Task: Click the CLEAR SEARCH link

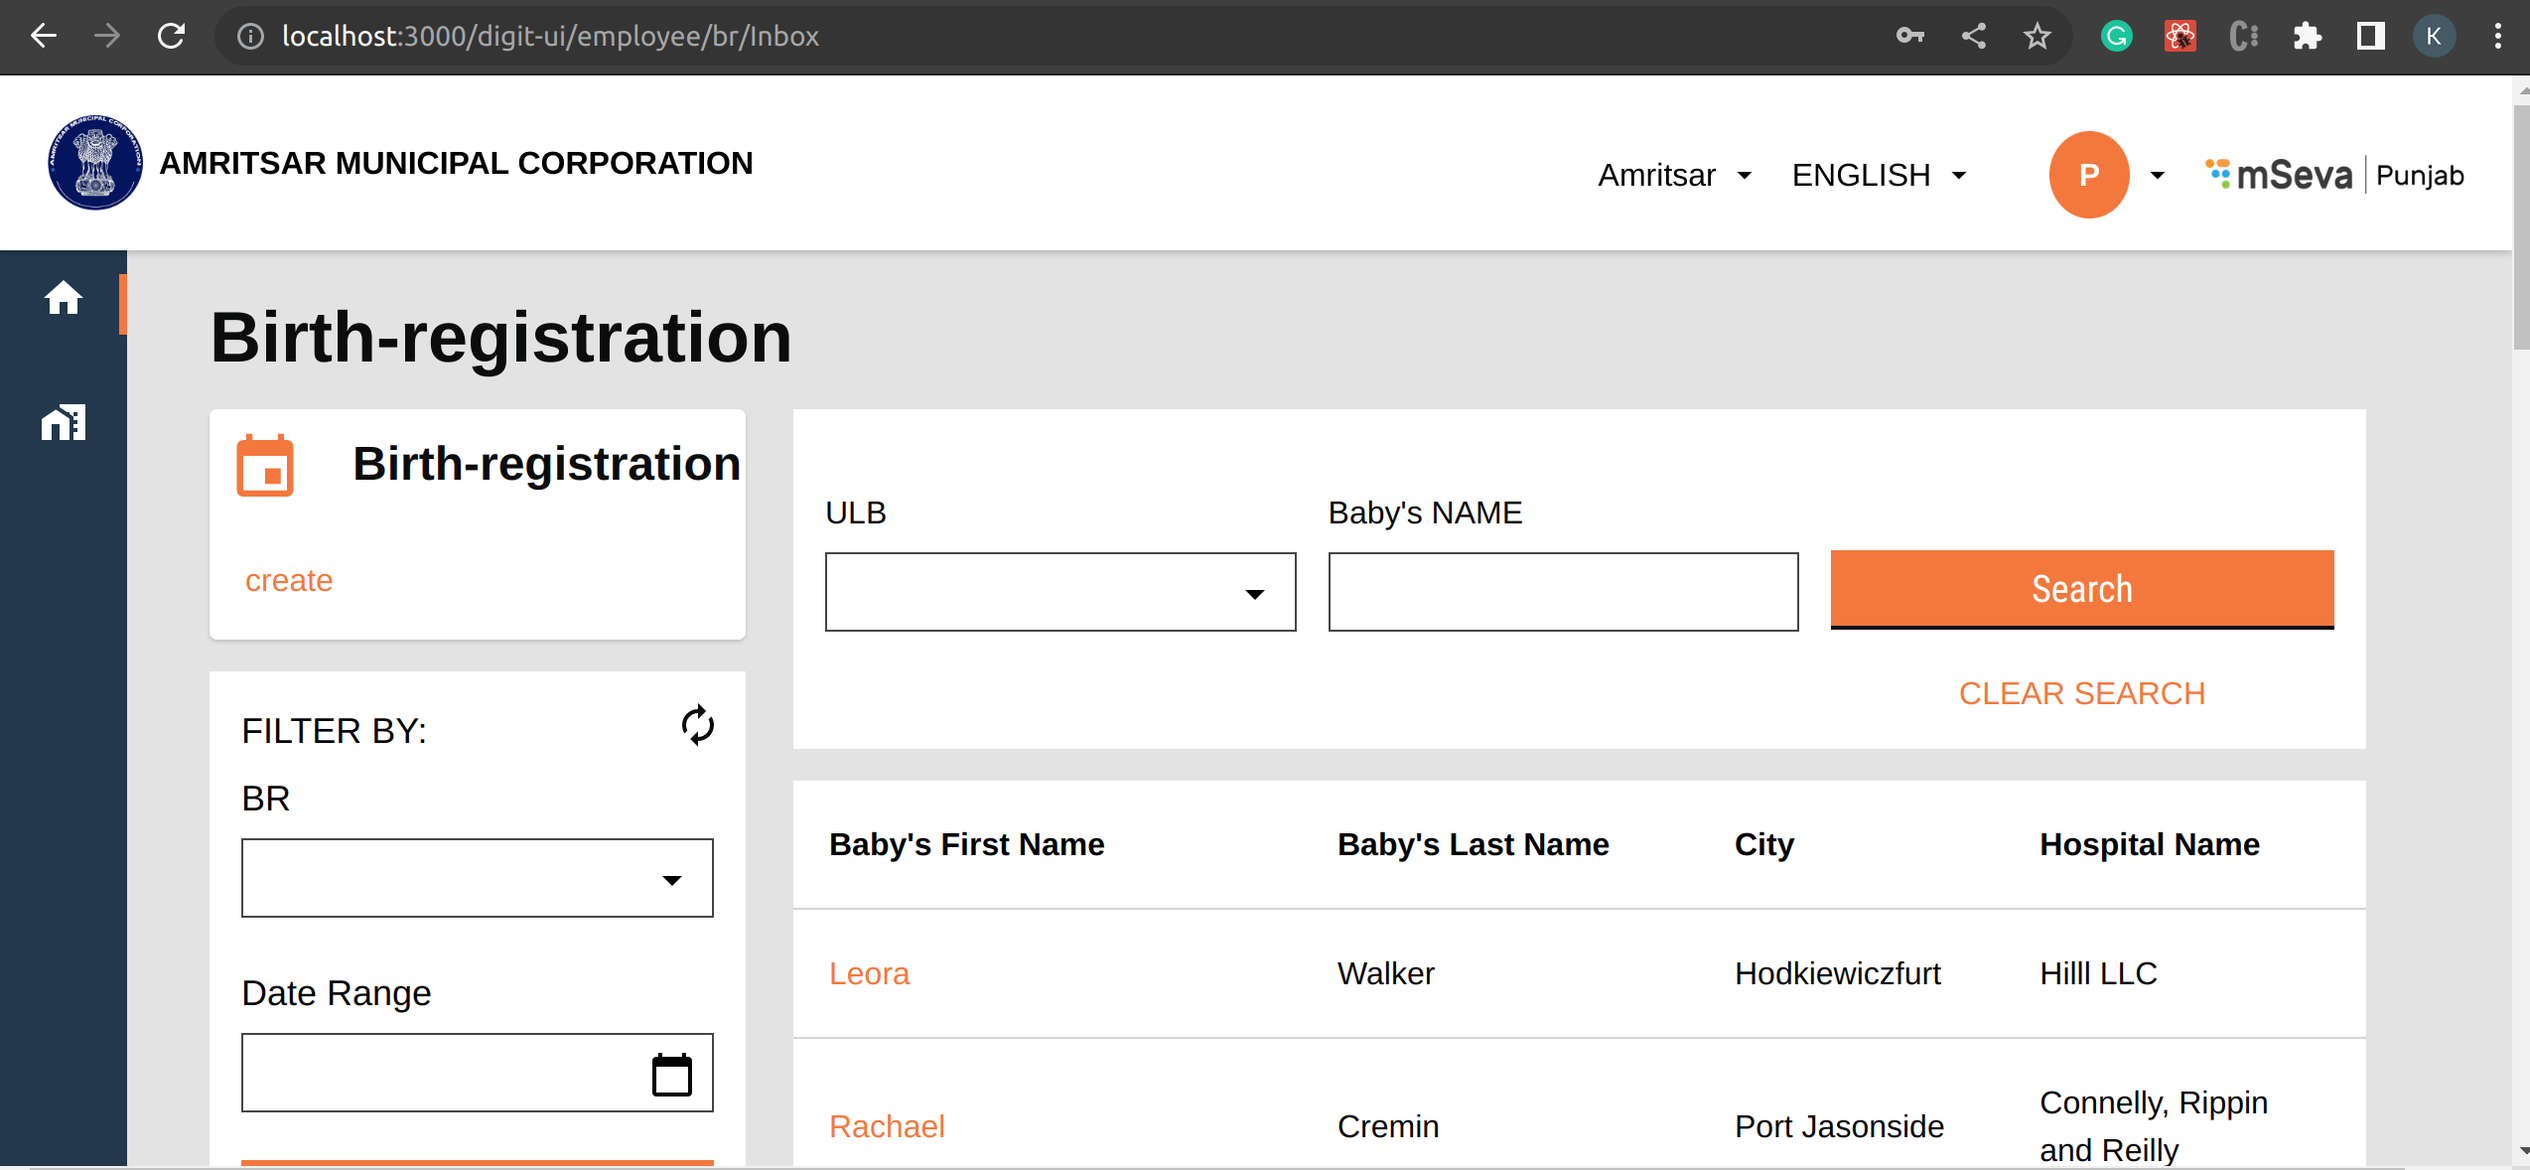Action: (x=2082, y=693)
